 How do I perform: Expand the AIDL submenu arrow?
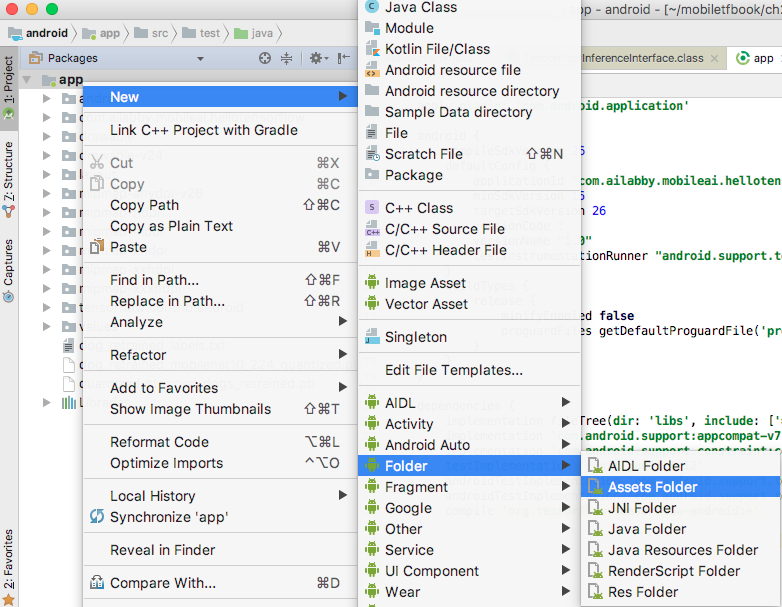(566, 402)
